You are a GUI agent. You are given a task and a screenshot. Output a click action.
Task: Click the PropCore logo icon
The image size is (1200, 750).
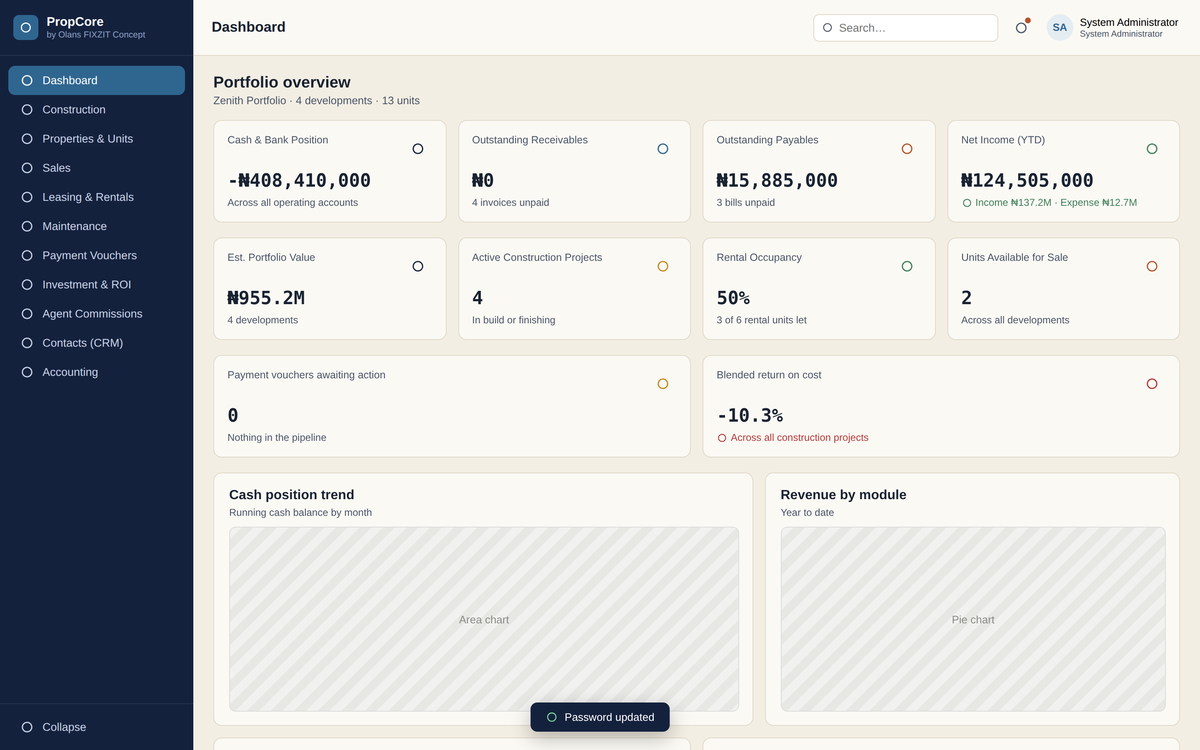26,27
